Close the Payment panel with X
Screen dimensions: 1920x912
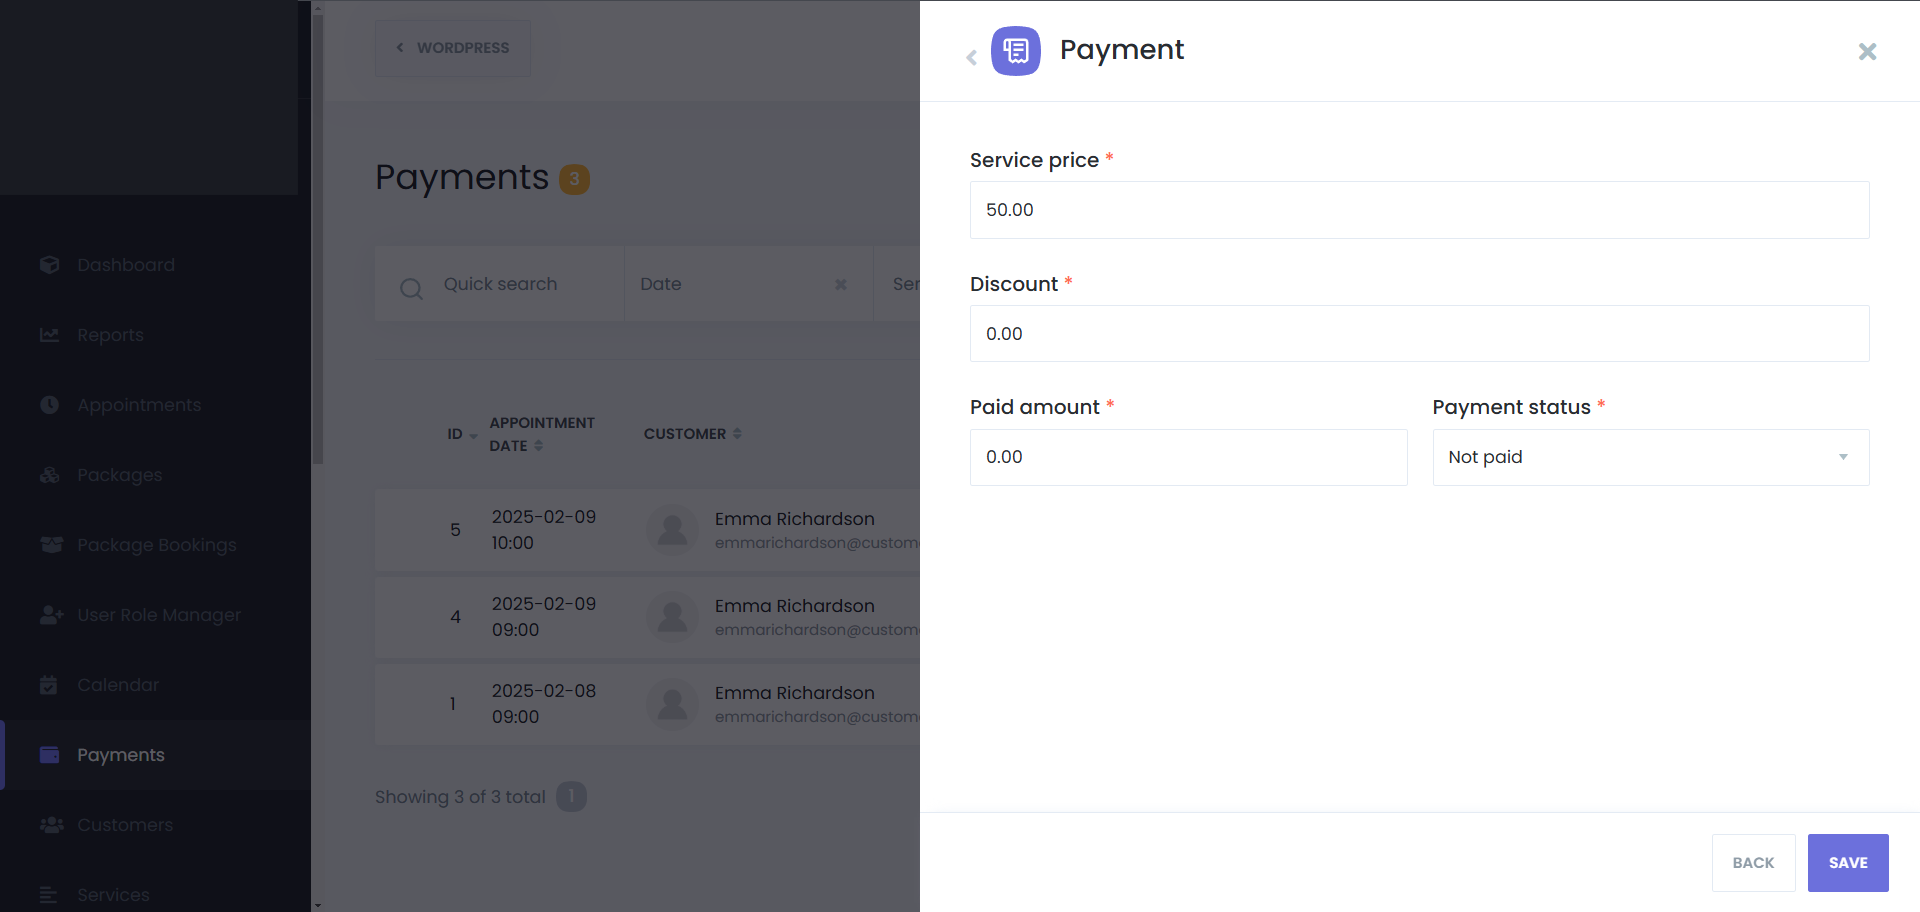[x=1867, y=51]
